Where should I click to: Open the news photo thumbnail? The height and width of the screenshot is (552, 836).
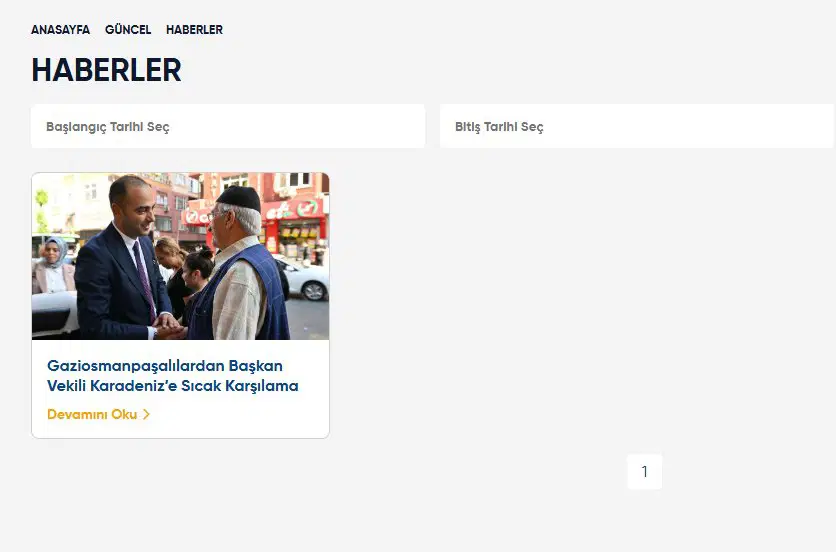click(180, 256)
